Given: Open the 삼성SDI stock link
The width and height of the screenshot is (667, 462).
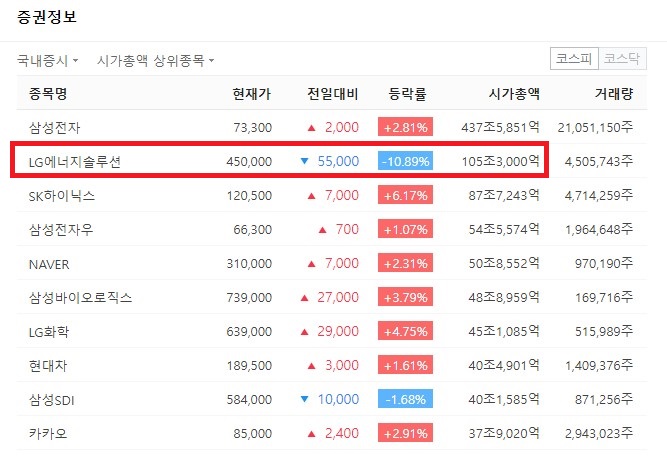Looking at the screenshot, I should point(51,400).
